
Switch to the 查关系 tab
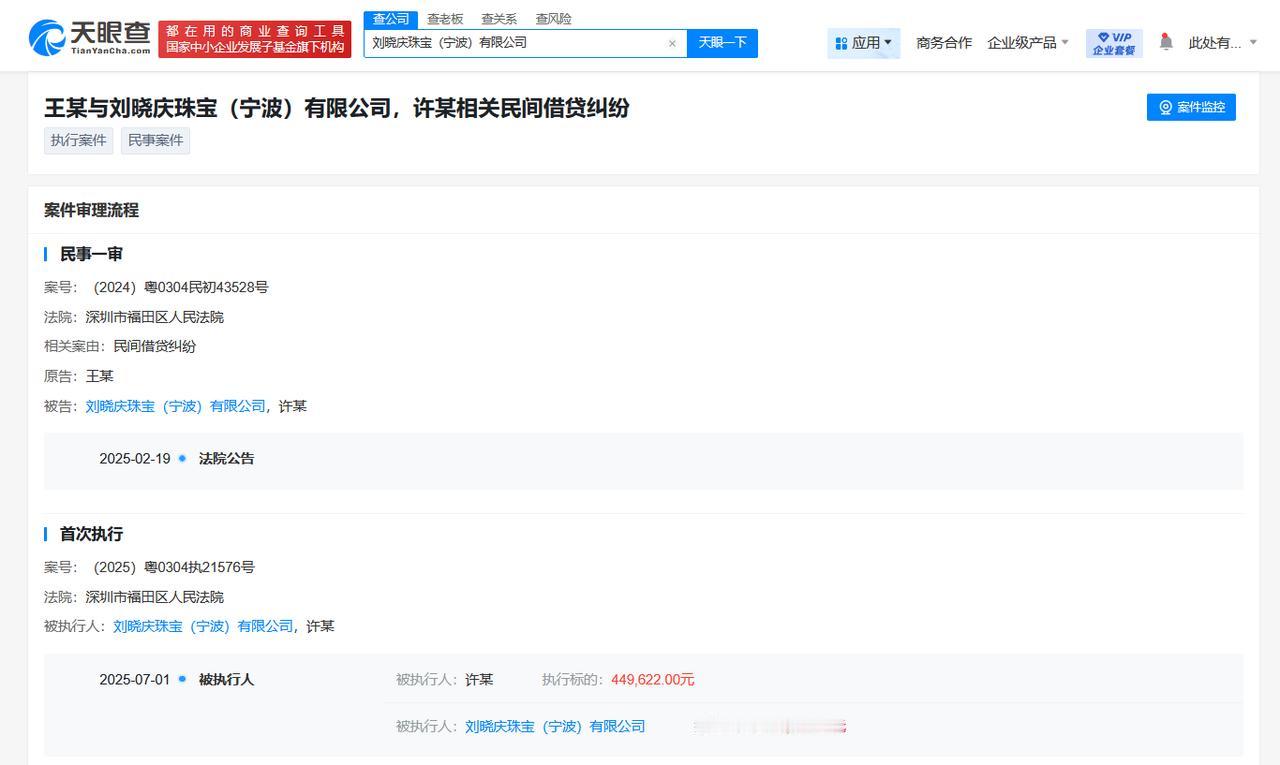pyautogui.click(x=499, y=19)
